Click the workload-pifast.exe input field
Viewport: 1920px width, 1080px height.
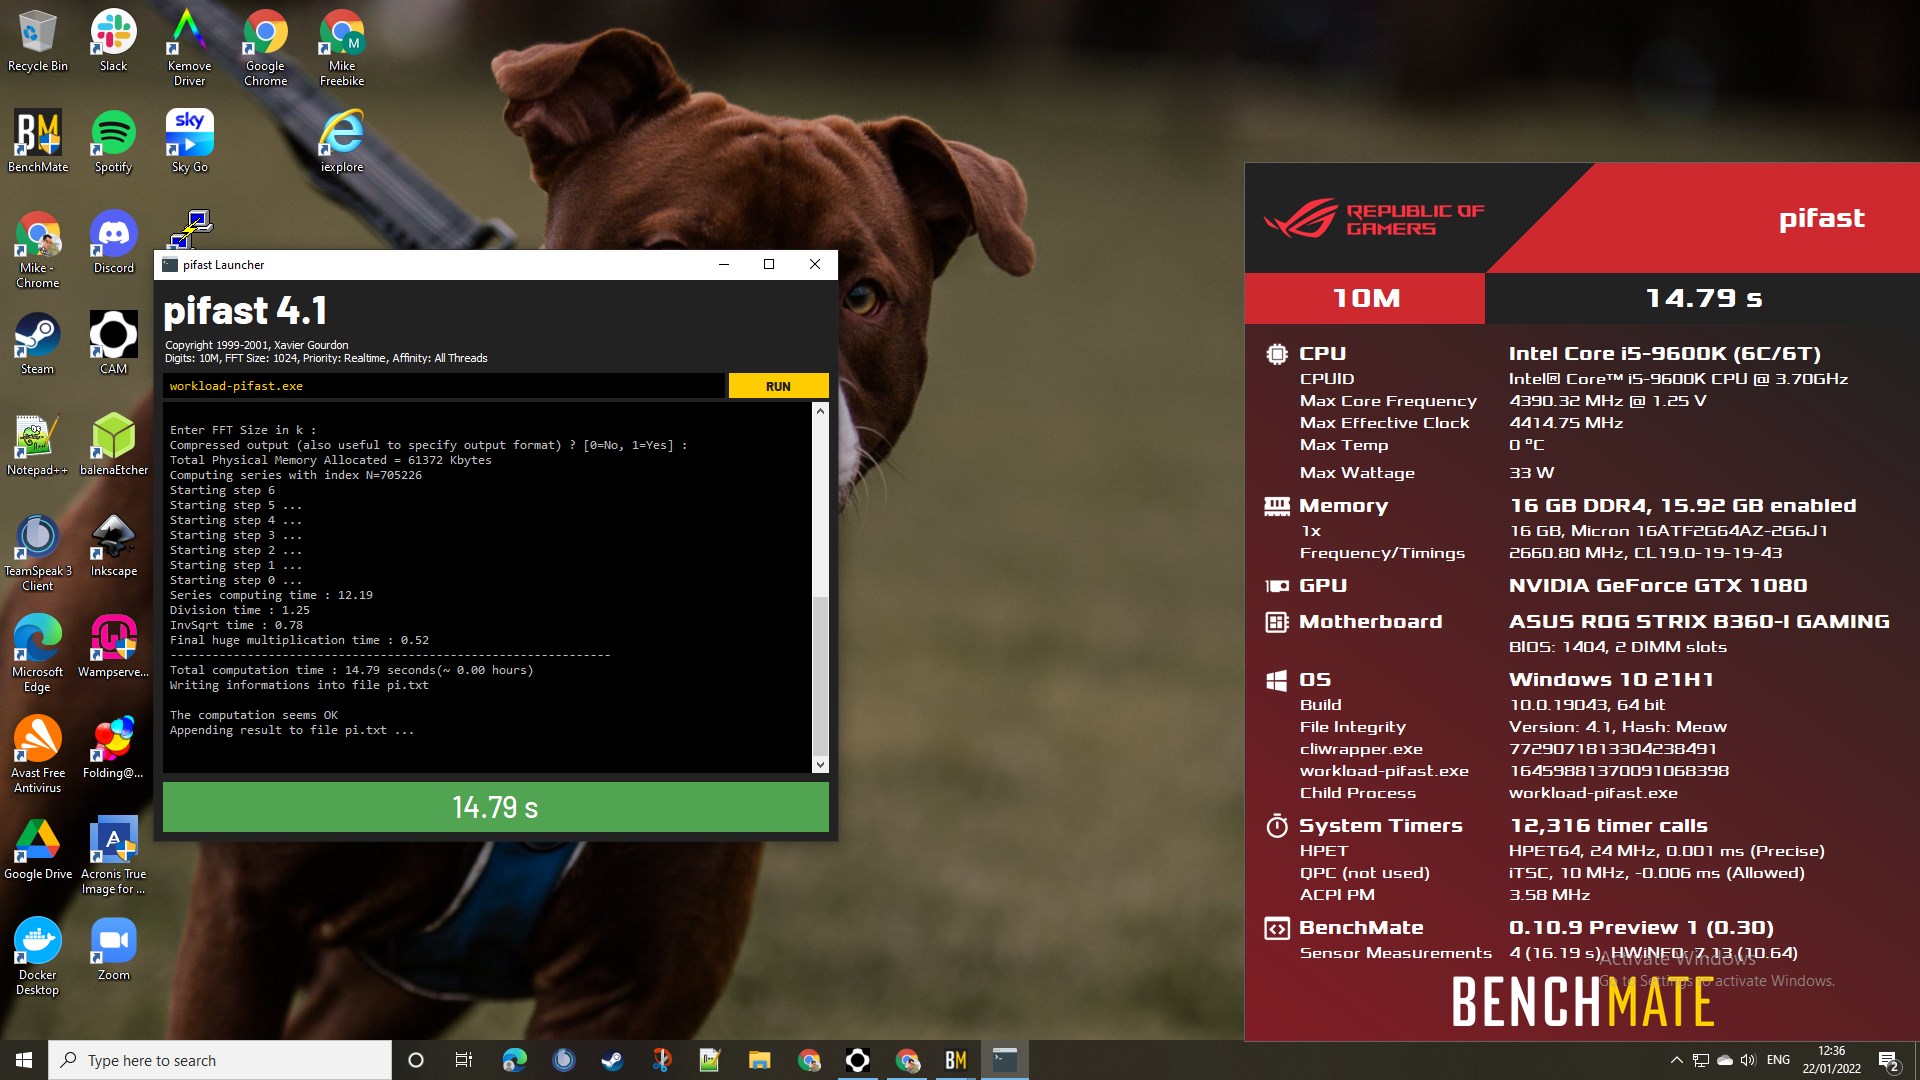pyautogui.click(x=443, y=386)
